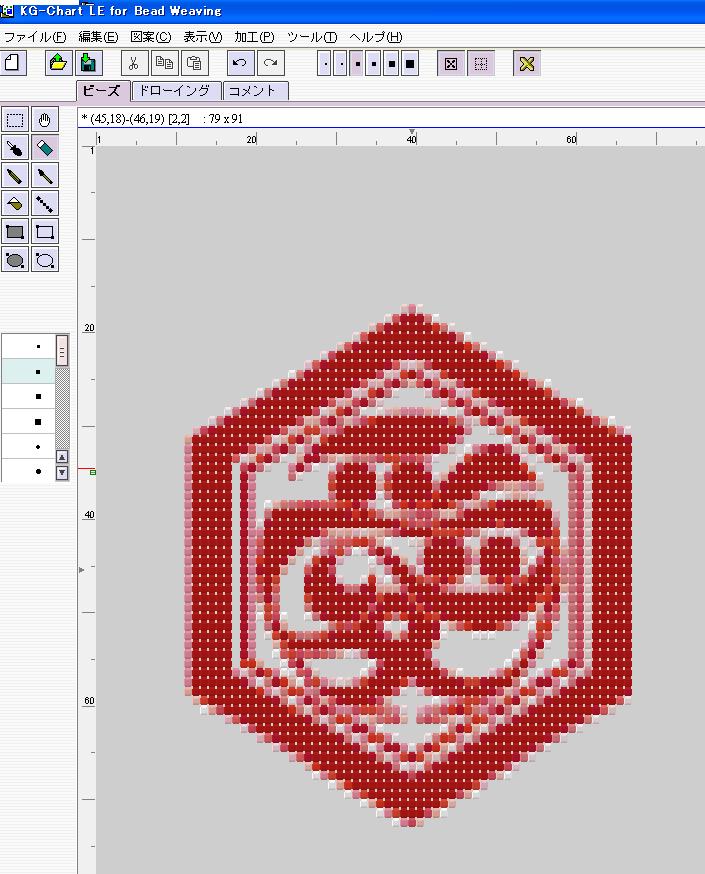This screenshot has height=874, width=705.
Task: Undo the last action
Action: [x=241, y=63]
